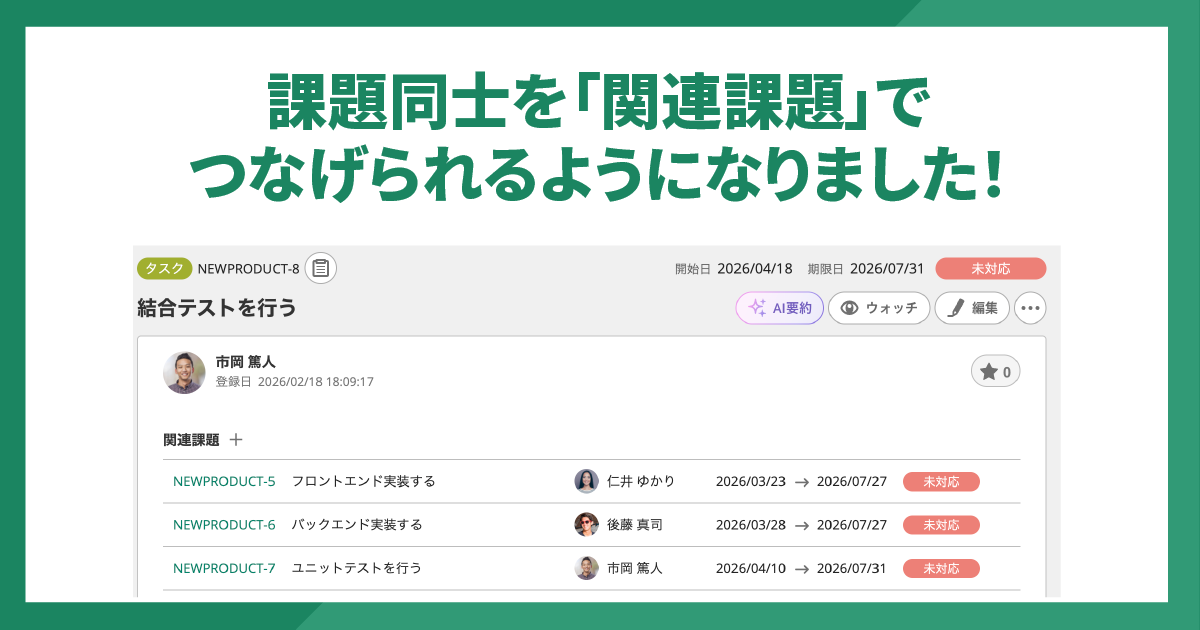
Task: Open the NEWPRODUCT-6 link
Action: pyautogui.click(x=224, y=524)
